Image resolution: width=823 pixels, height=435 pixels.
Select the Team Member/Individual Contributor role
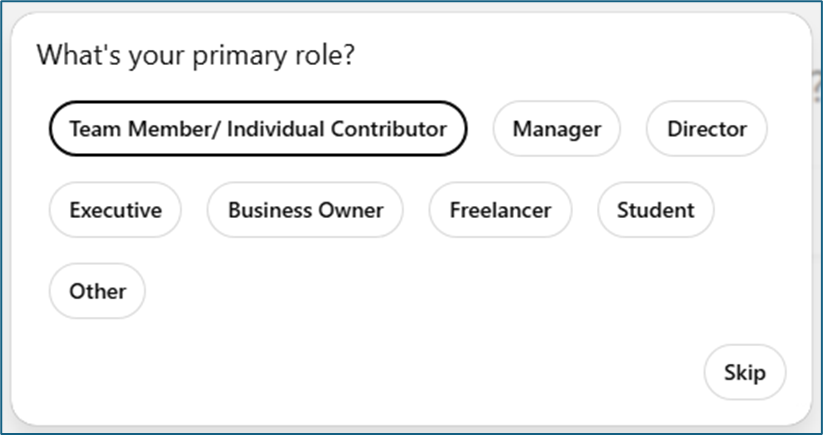tap(258, 129)
